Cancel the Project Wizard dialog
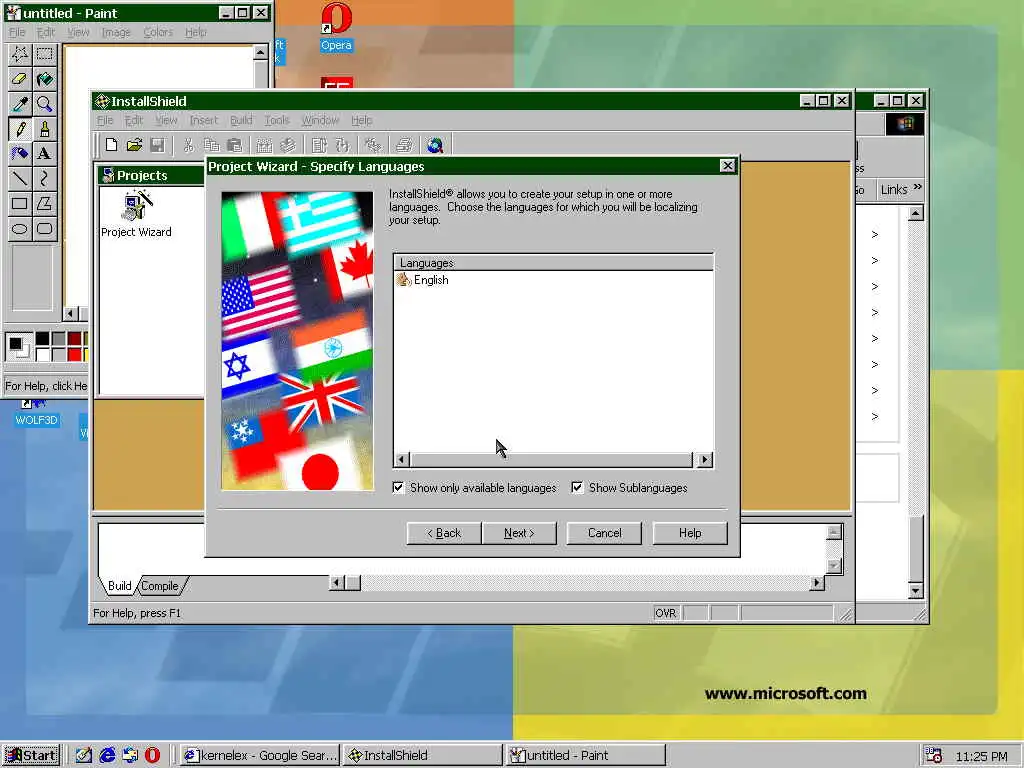 point(604,533)
